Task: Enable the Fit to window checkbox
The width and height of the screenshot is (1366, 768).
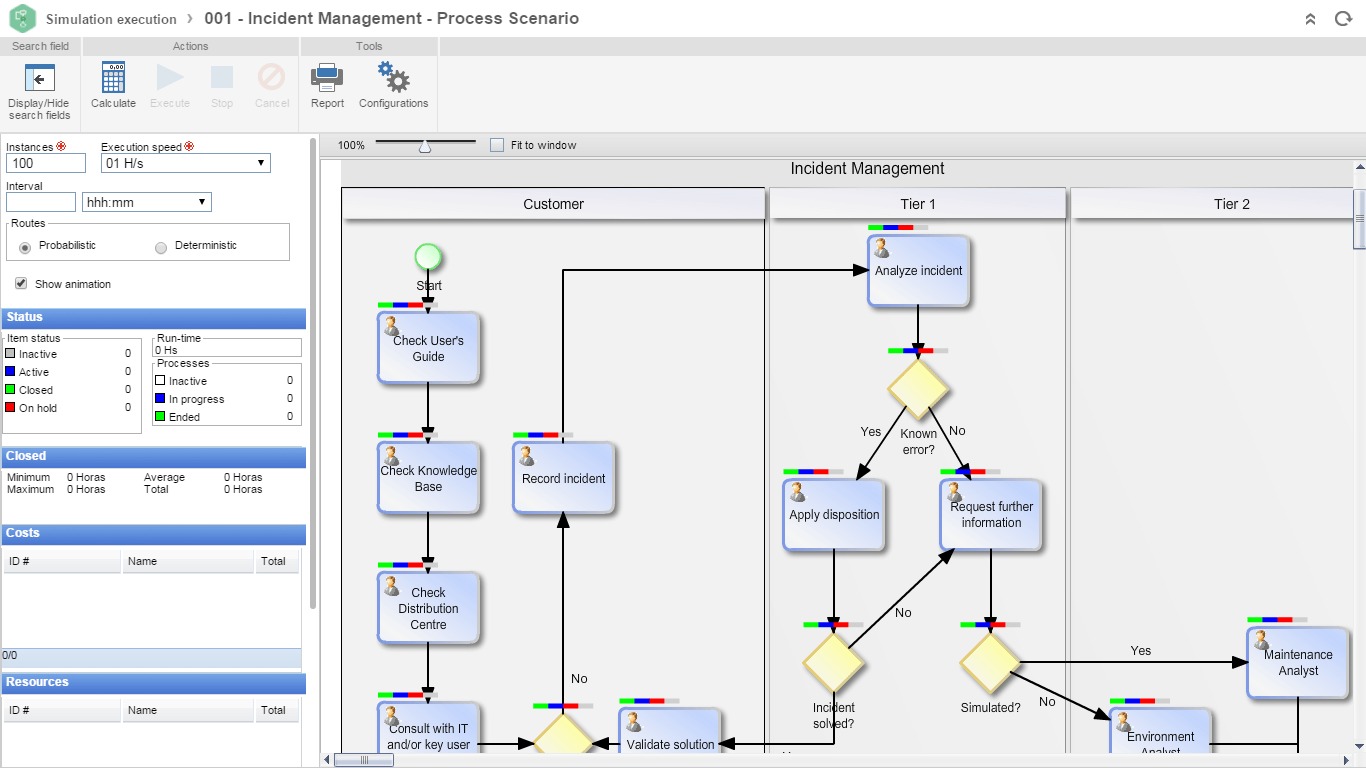Action: (x=495, y=144)
